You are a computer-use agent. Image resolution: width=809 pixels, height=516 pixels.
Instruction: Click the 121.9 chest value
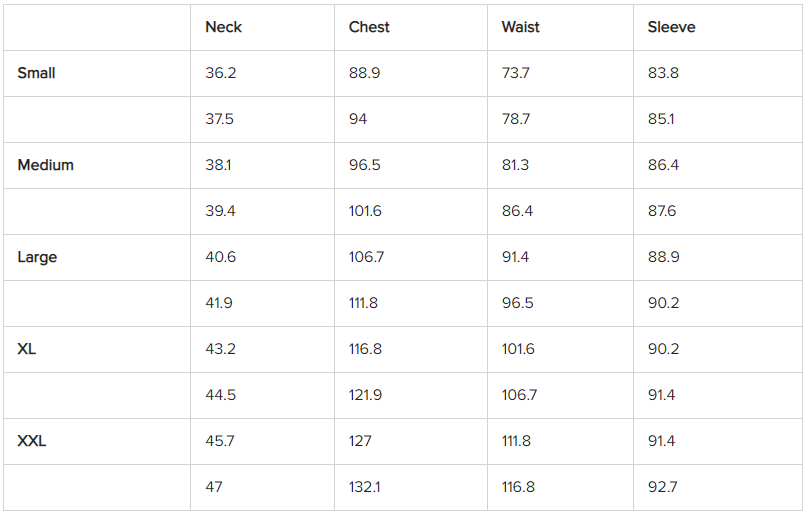(x=365, y=395)
